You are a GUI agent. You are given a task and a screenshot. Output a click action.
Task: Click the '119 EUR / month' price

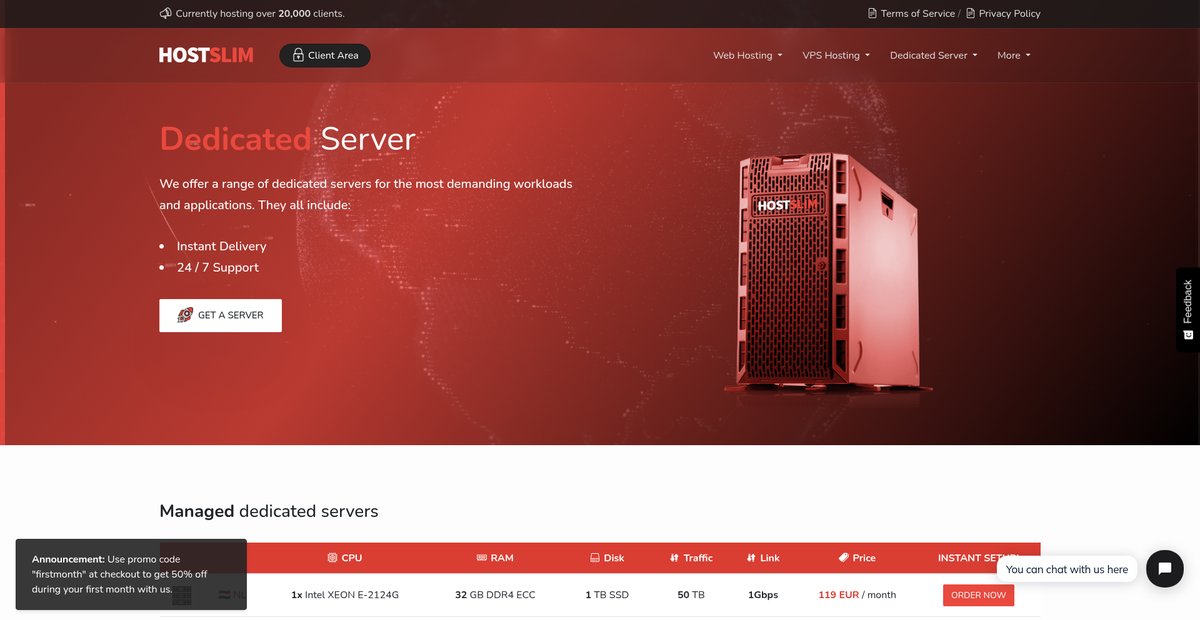(x=857, y=595)
